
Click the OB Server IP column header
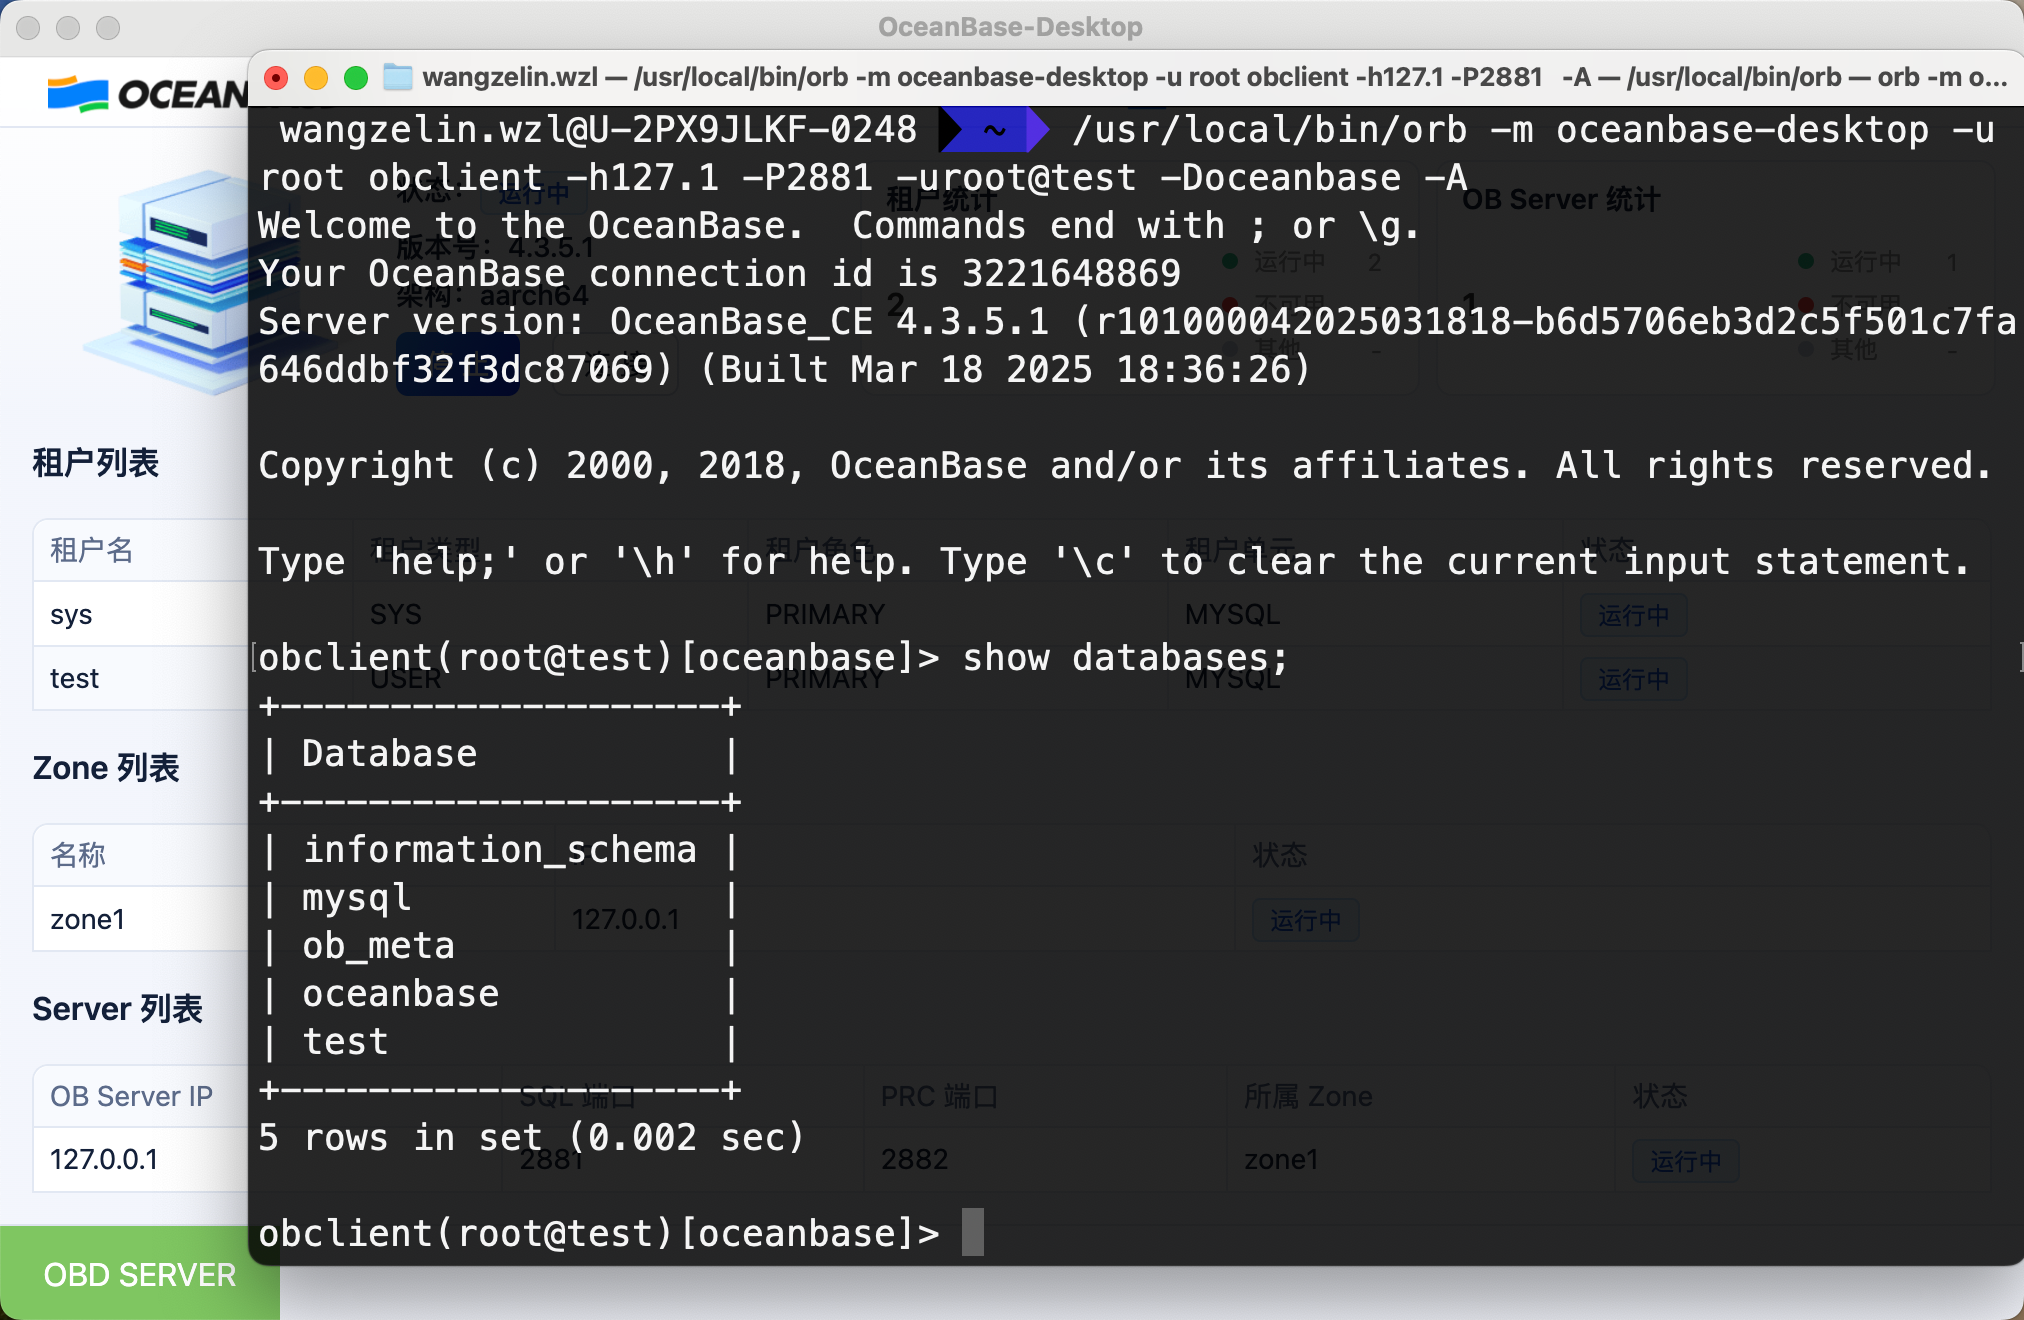click(131, 1096)
